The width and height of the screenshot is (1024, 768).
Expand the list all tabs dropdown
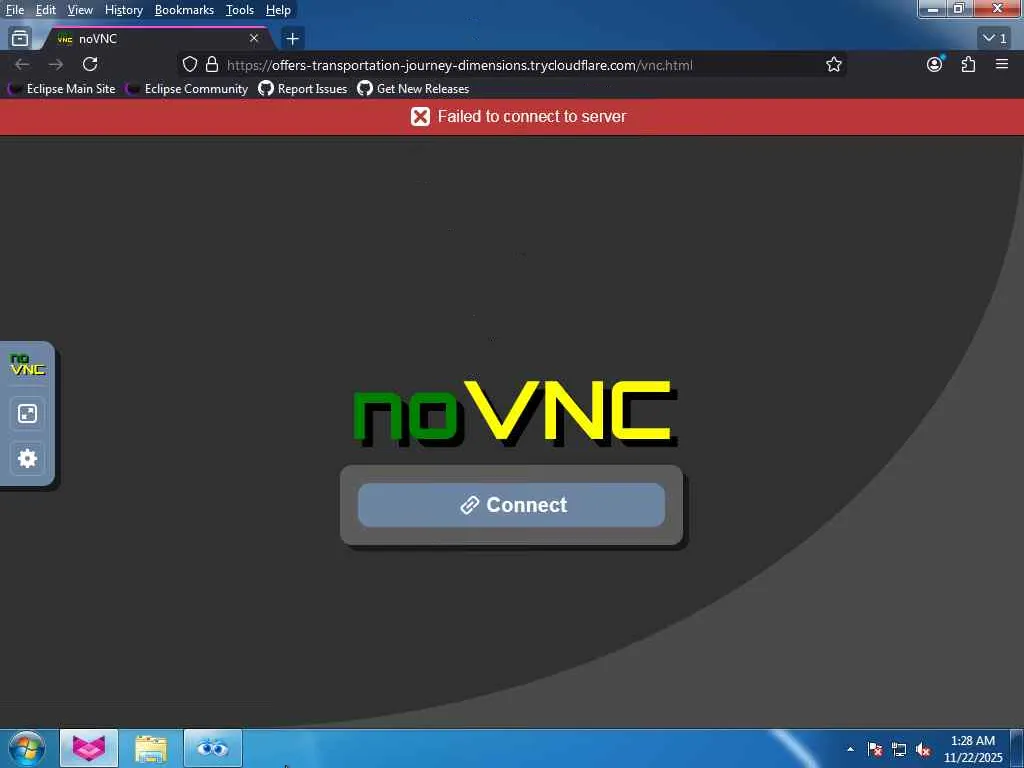[x=995, y=39]
